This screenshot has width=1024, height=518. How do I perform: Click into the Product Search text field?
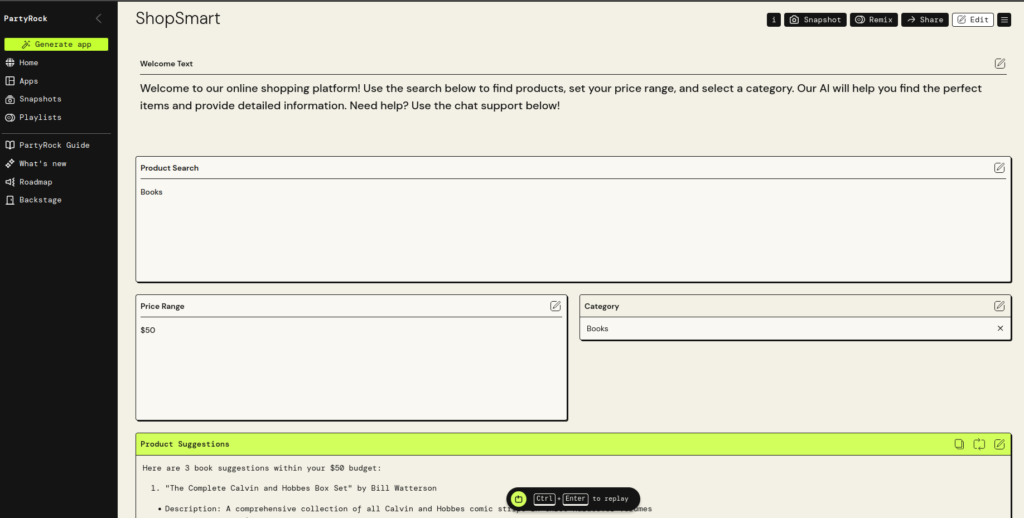(572, 230)
